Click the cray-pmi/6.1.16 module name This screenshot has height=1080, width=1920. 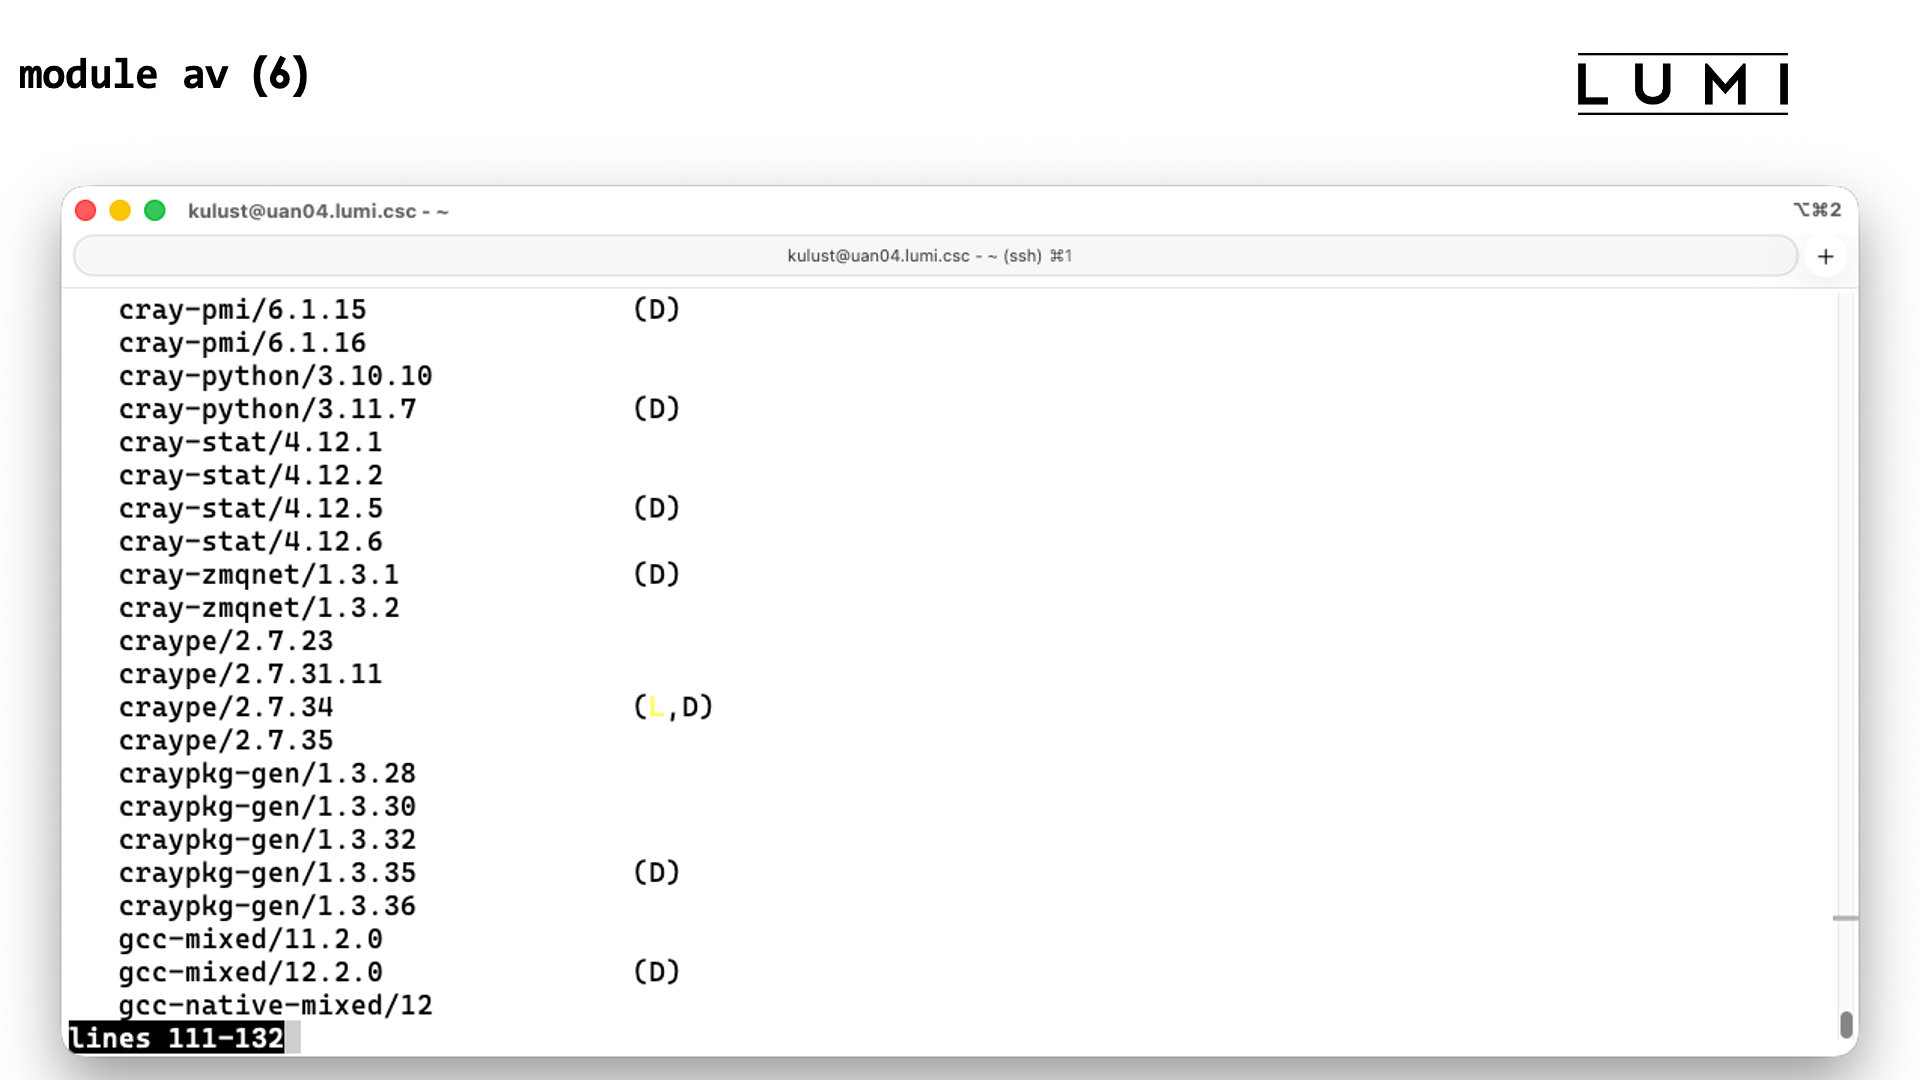coord(242,343)
